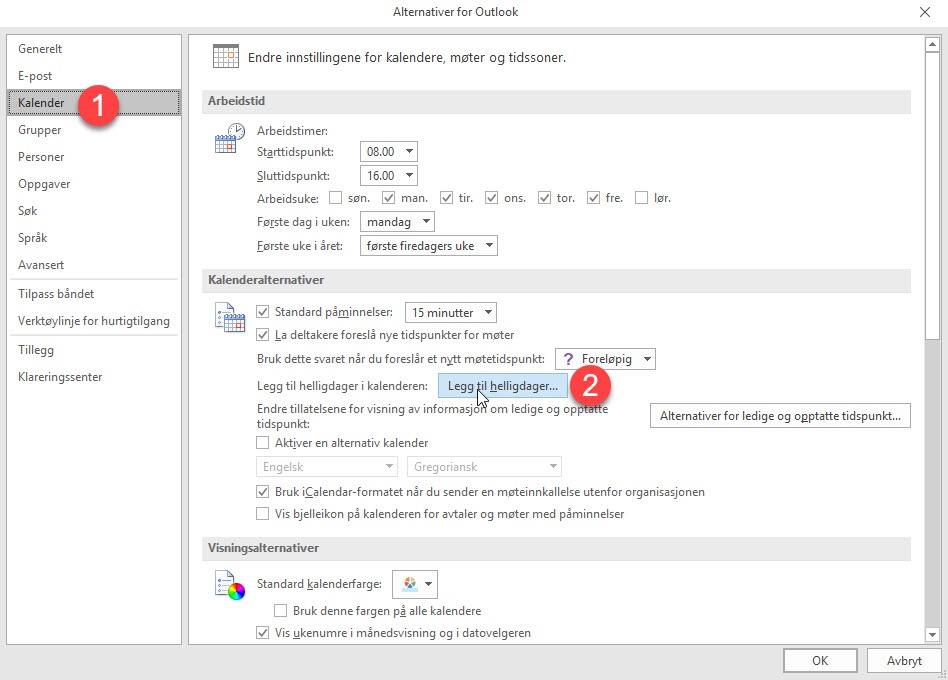Viewport: 948px width, 680px height.
Task: Open the Tilpass båndet category
Action: [94, 294]
